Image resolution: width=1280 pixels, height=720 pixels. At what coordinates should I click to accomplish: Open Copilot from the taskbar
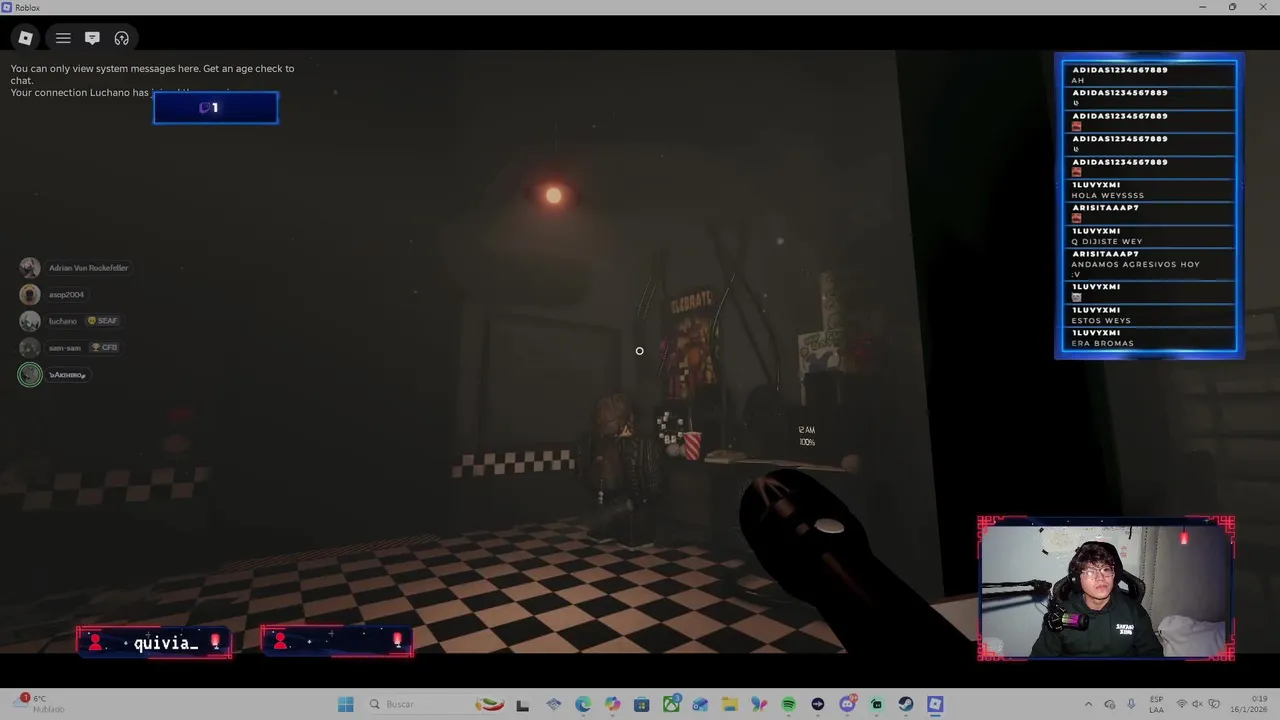tap(612, 704)
